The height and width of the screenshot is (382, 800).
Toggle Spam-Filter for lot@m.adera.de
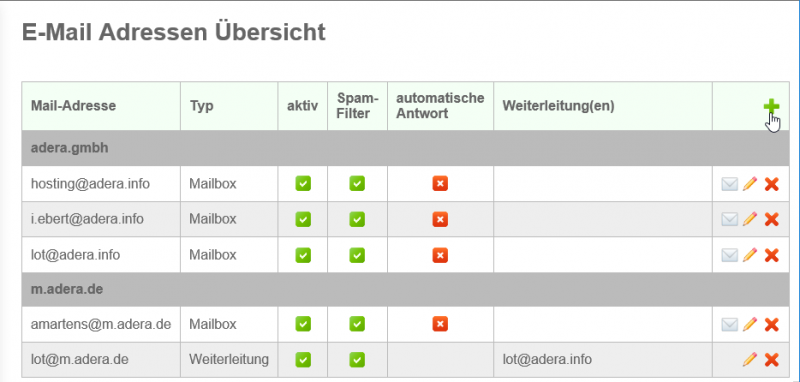(x=357, y=360)
